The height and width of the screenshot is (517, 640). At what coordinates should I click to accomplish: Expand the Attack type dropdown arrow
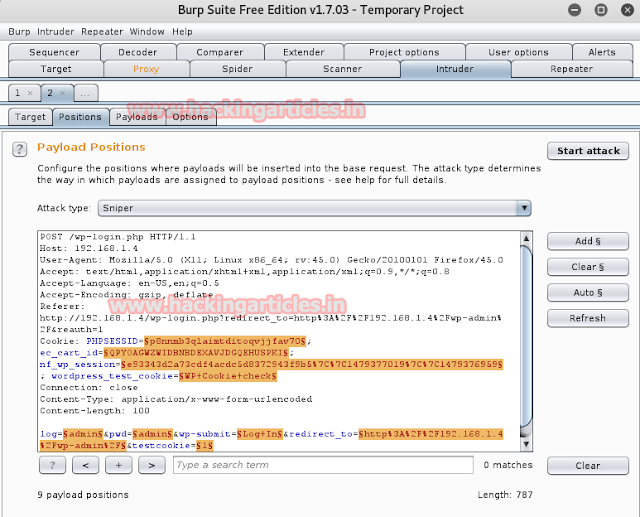pos(524,208)
